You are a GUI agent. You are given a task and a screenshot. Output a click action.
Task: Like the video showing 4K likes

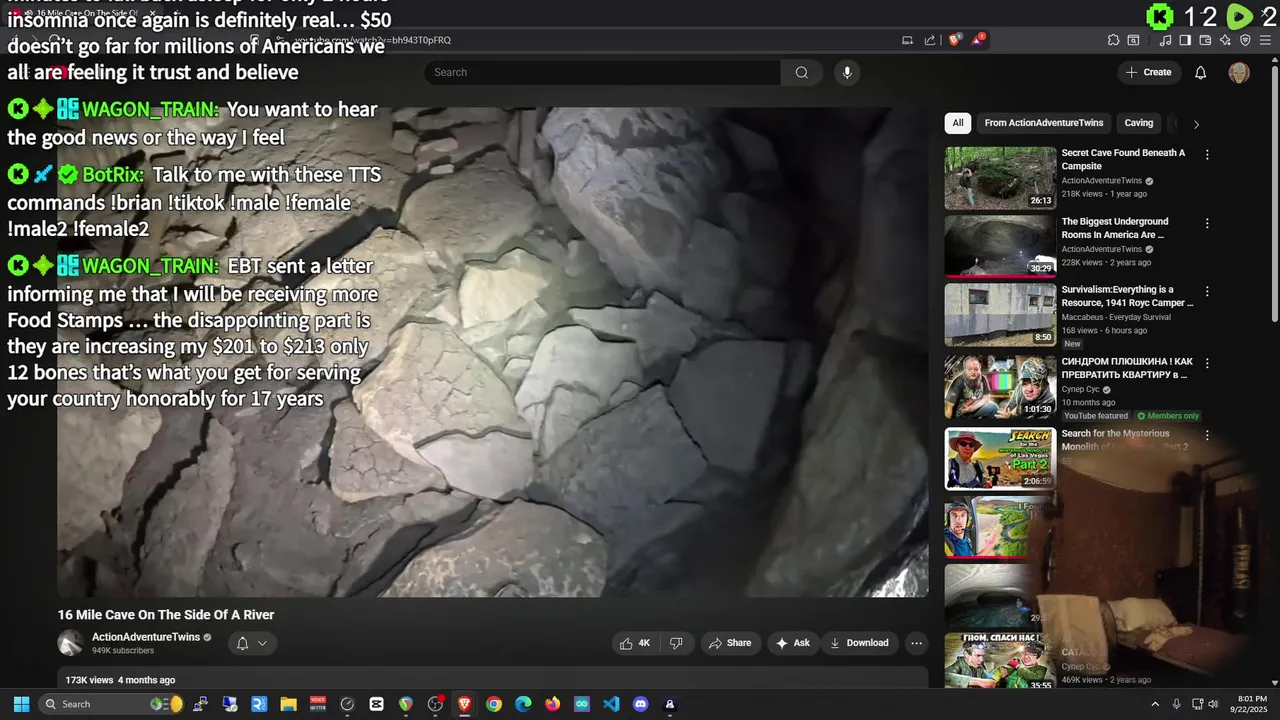[x=635, y=643]
